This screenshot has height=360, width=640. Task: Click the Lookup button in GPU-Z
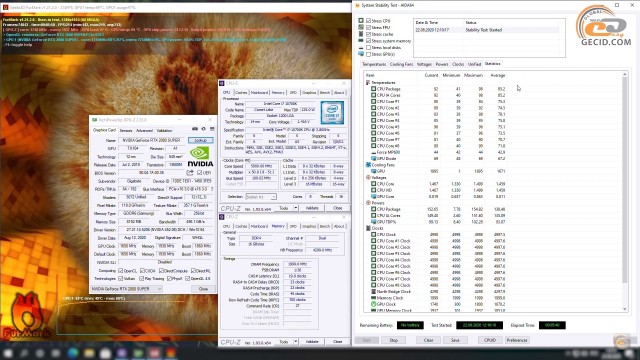point(200,140)
